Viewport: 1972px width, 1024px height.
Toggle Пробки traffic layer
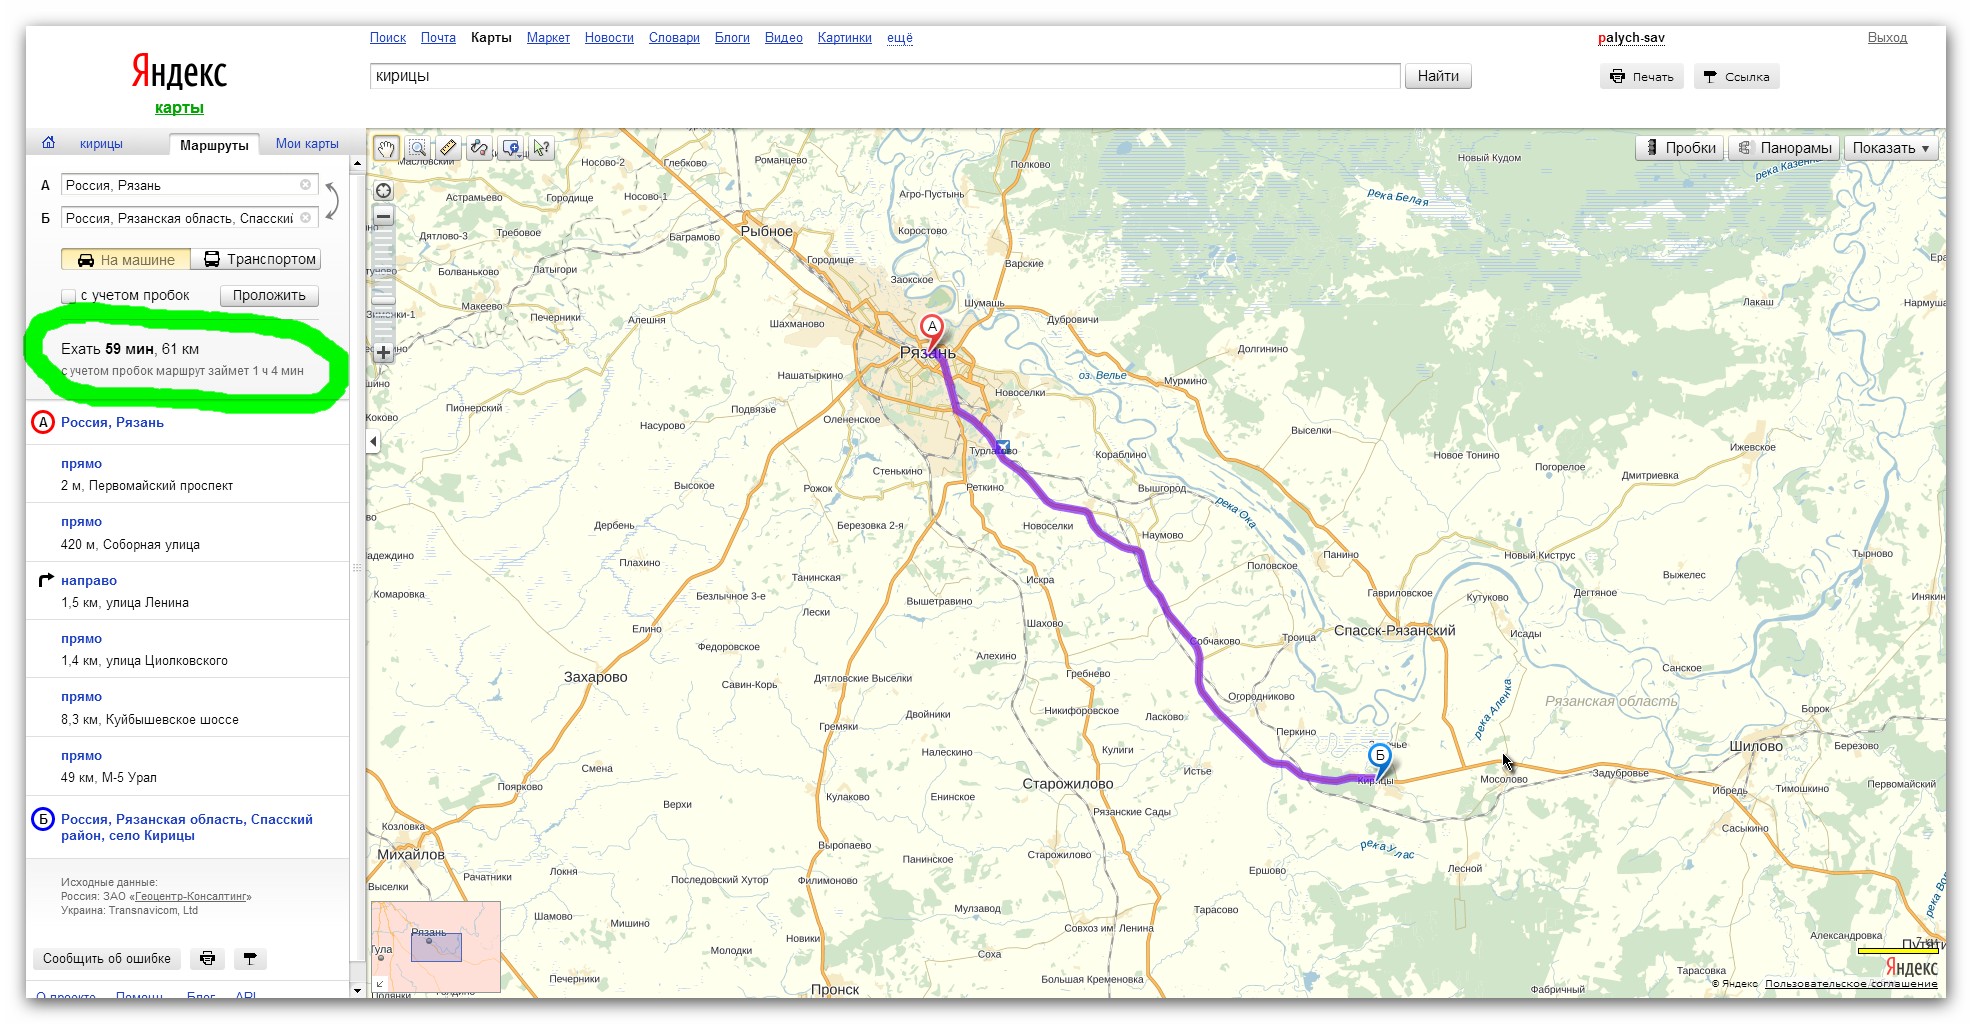pyautogui.click(x=1681, y=148)
